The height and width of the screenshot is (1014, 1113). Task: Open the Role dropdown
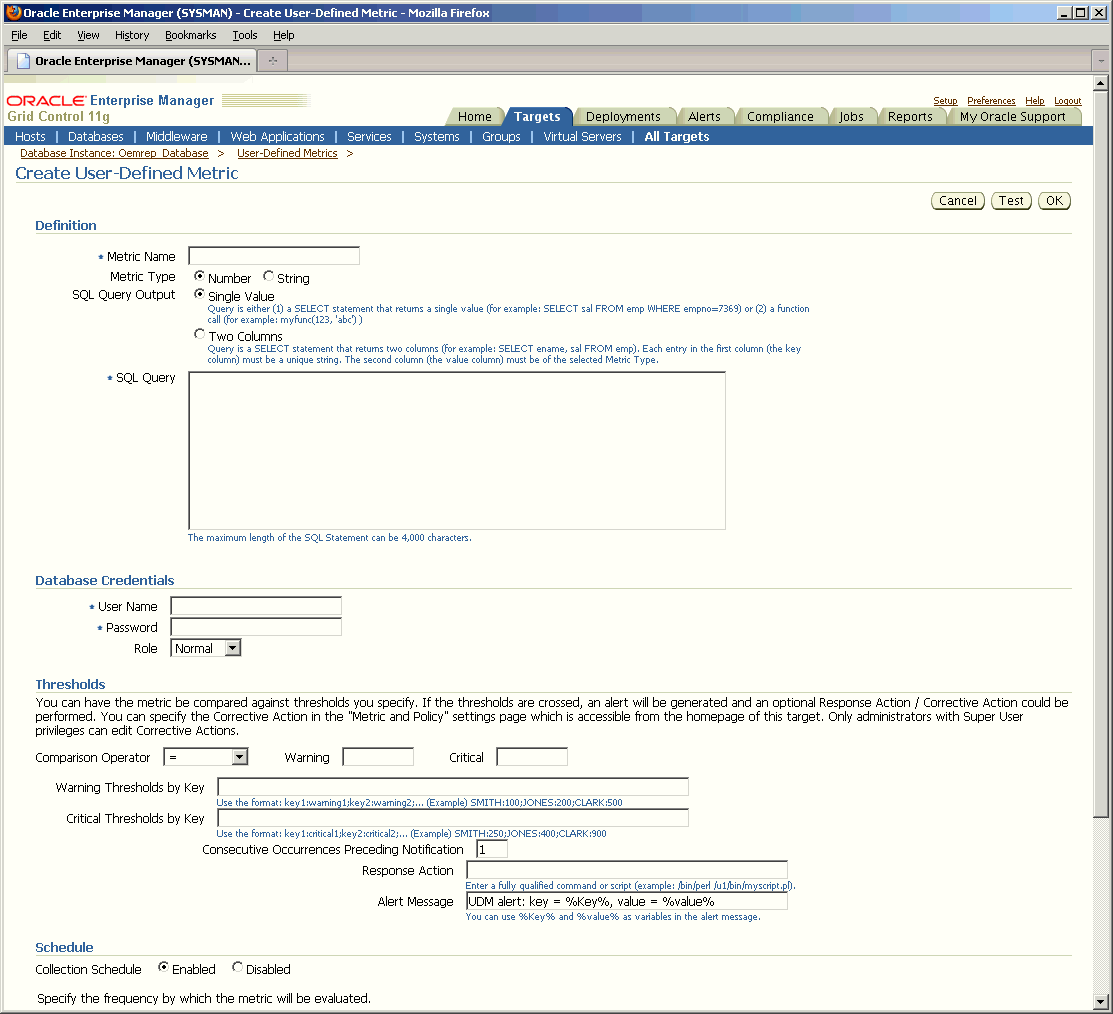206,648
